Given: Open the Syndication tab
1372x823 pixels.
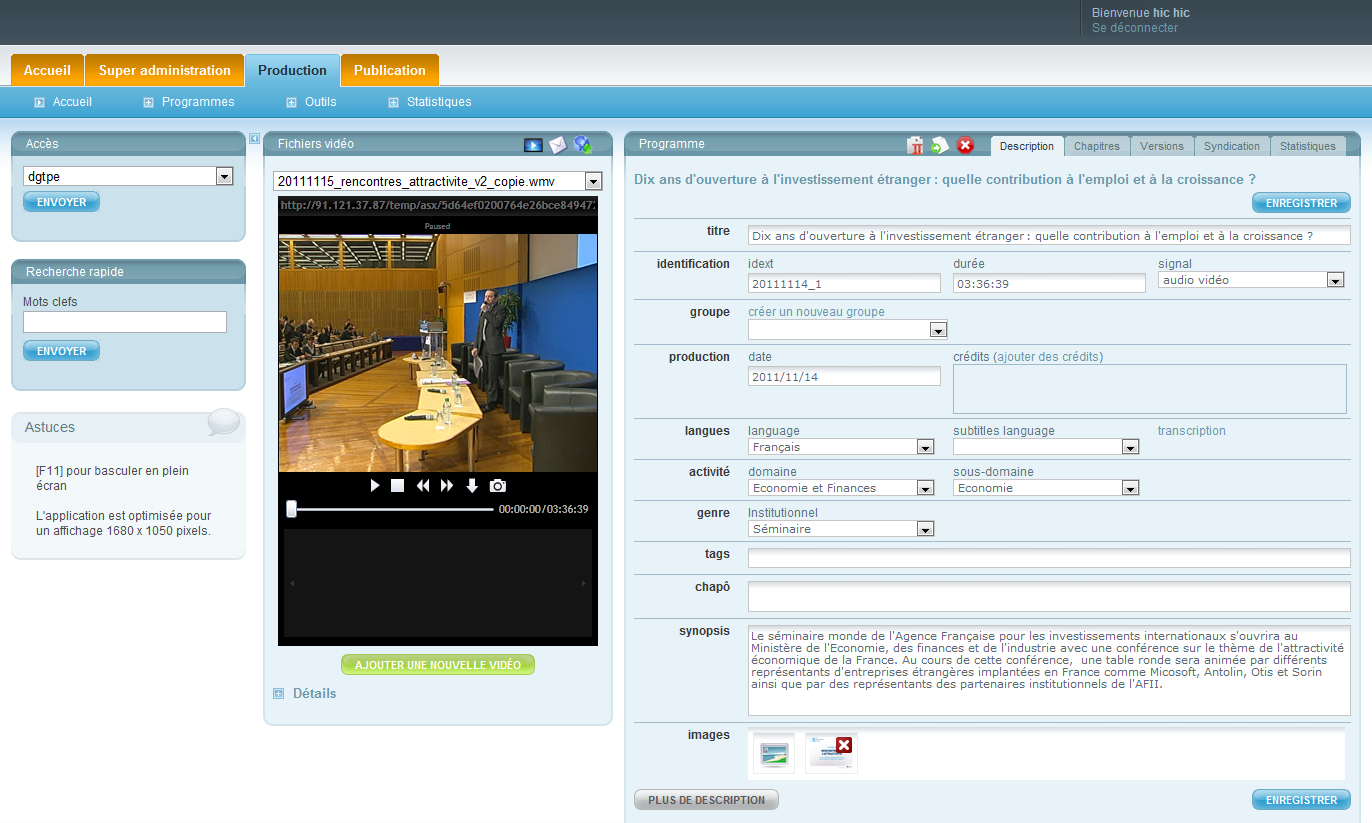Looking at the screenshot, I should point(1232,146).
